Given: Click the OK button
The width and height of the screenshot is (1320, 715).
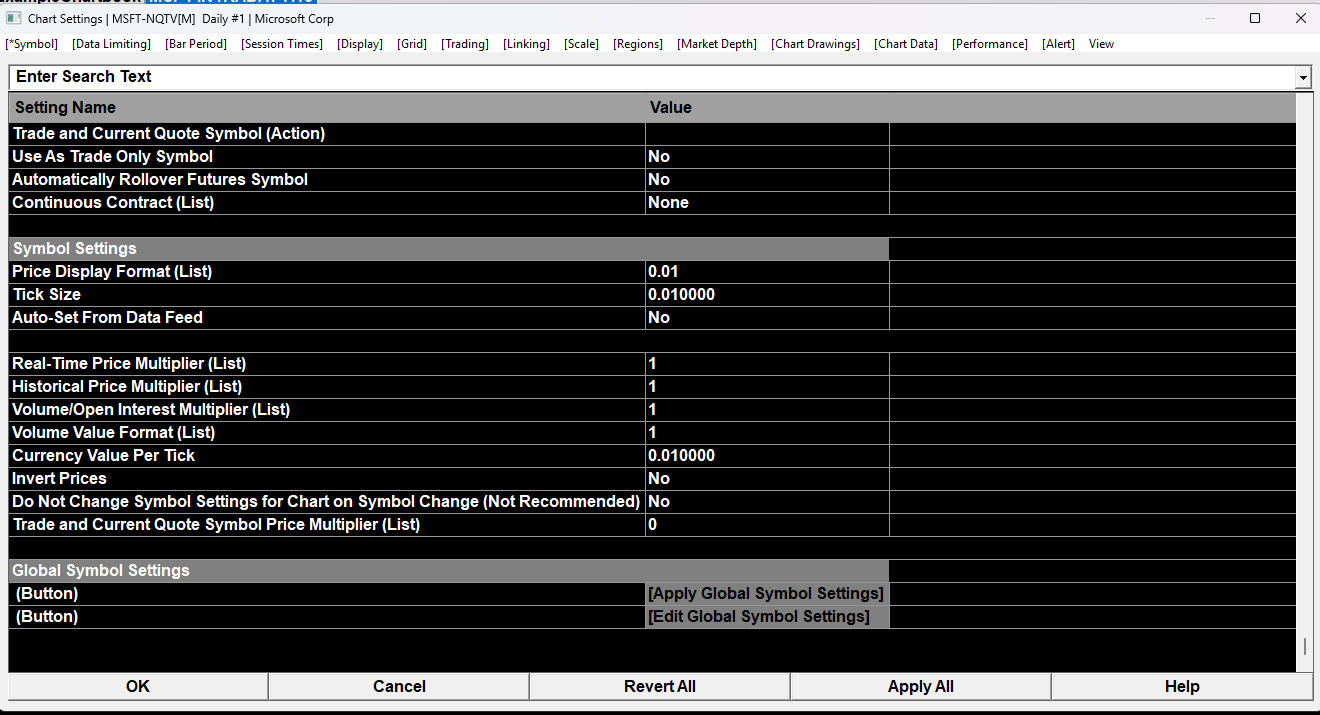Looking at the screenshot, I should point(138,686).
